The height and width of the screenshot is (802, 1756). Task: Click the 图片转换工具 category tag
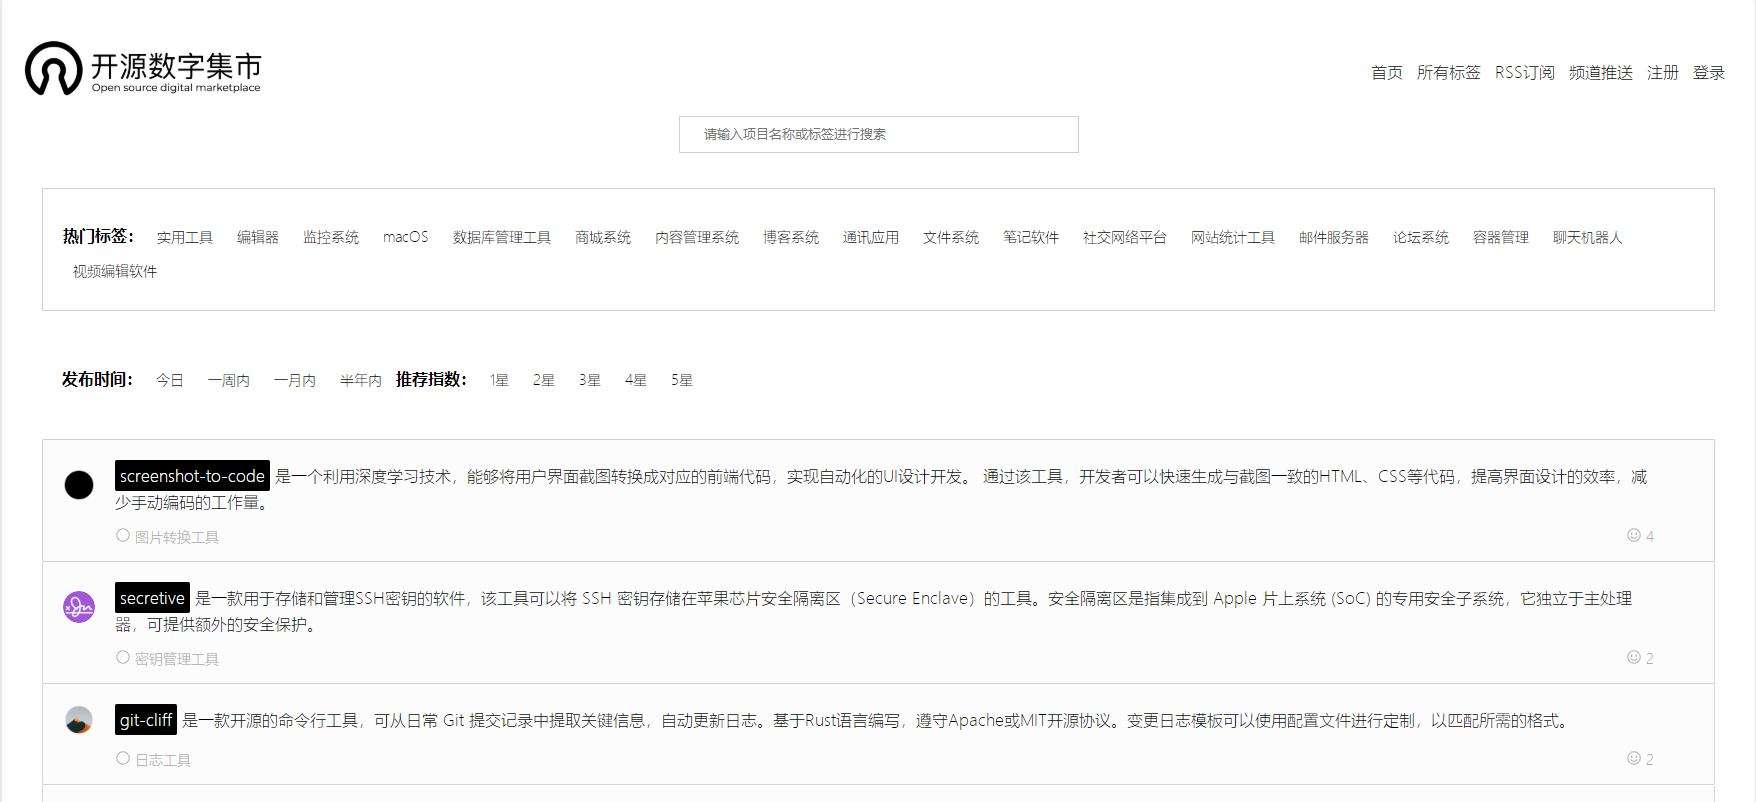[x=177, y=537]
